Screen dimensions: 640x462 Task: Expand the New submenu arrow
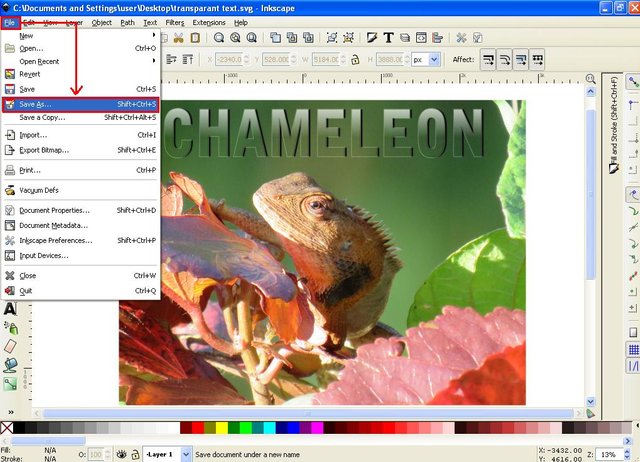pos(154,36)
